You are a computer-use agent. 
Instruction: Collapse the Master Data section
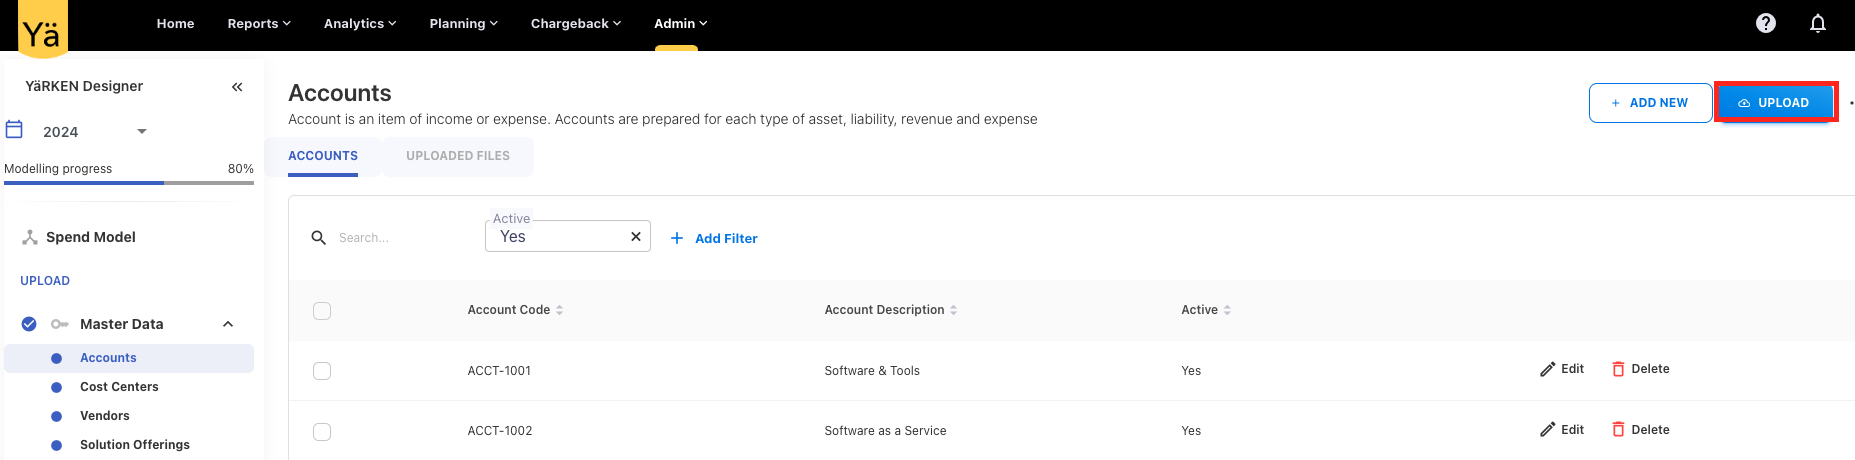point(228,324)
